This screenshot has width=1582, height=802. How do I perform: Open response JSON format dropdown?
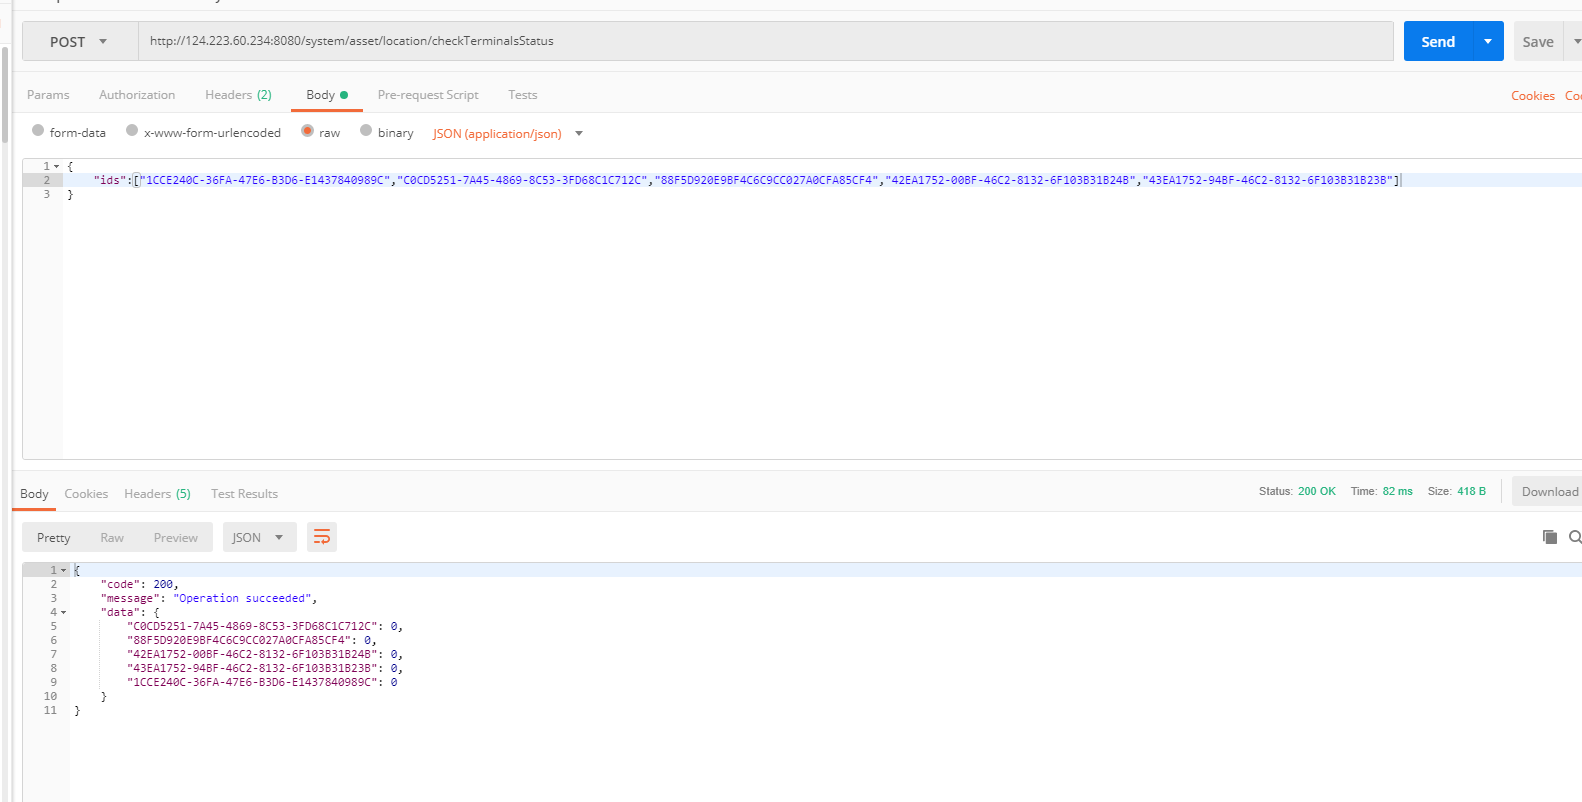coord(259,538)
